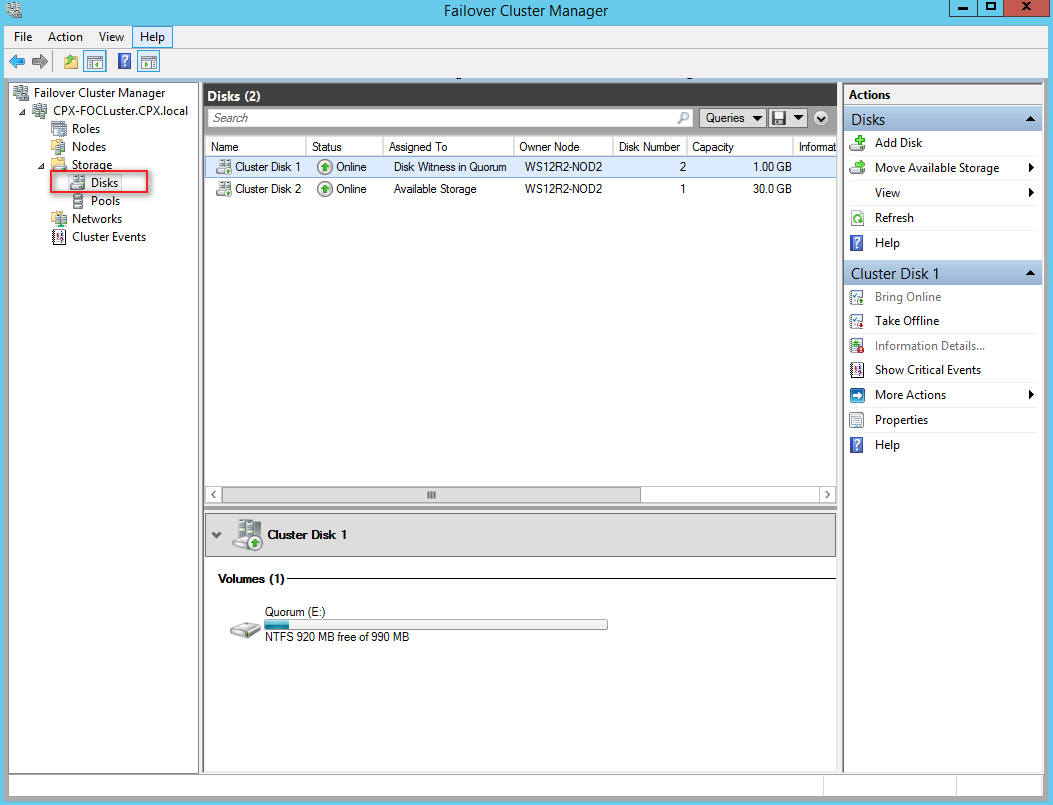
Task: Click the Help icon under Cluster Disk 1 actions
Action: tap(857, 445)
